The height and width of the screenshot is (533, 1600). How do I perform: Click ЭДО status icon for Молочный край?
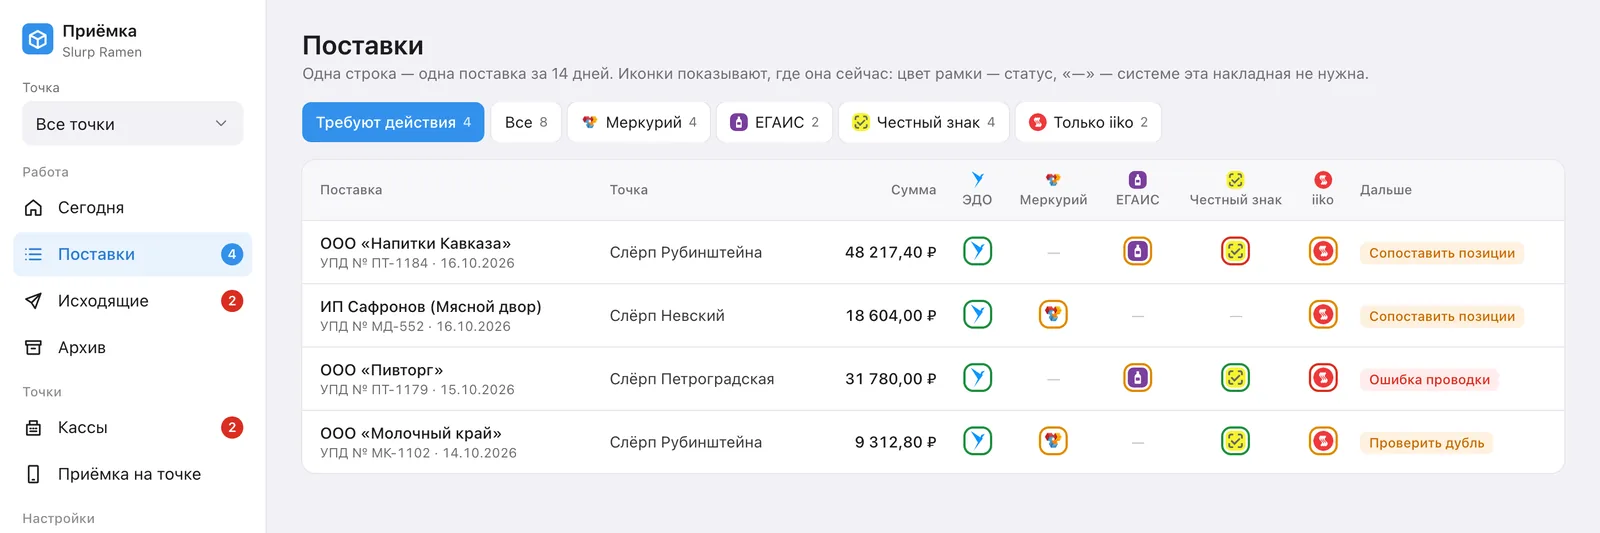coord(977,440)
